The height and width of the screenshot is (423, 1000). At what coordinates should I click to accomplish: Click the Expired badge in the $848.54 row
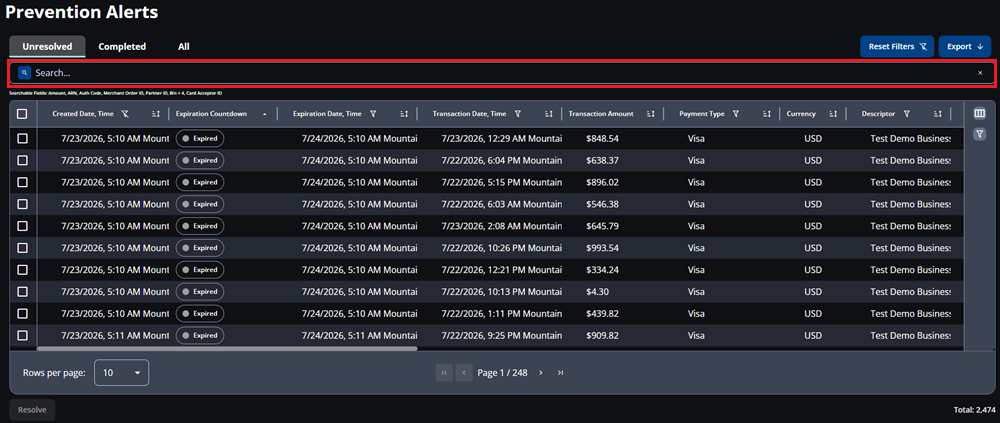pyautogui.click(x=200, y=138)
